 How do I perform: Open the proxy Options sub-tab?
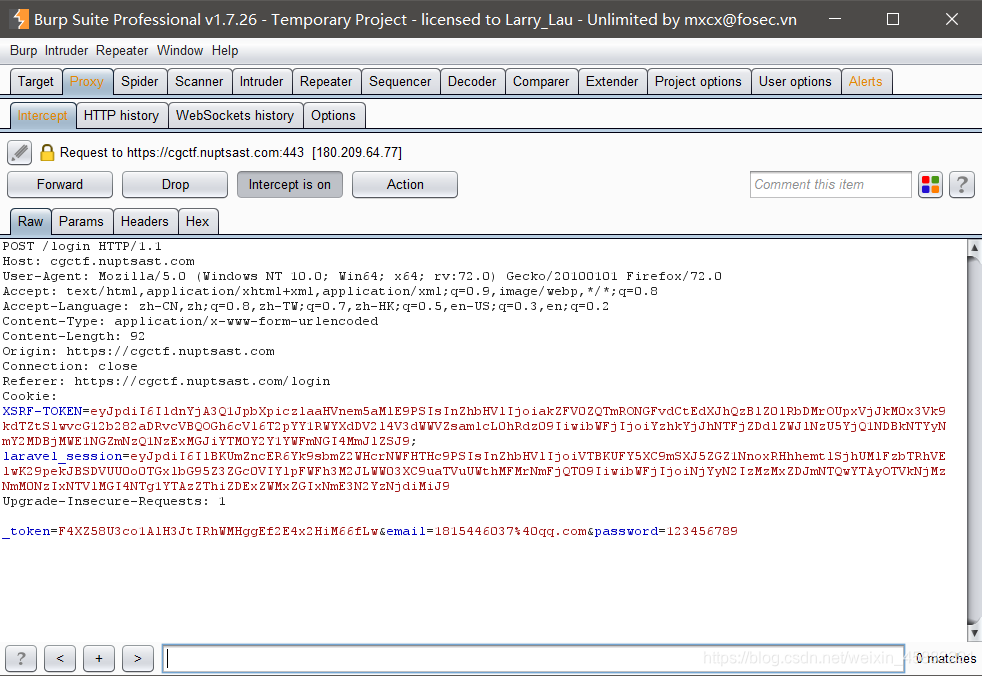click(333, 116)
